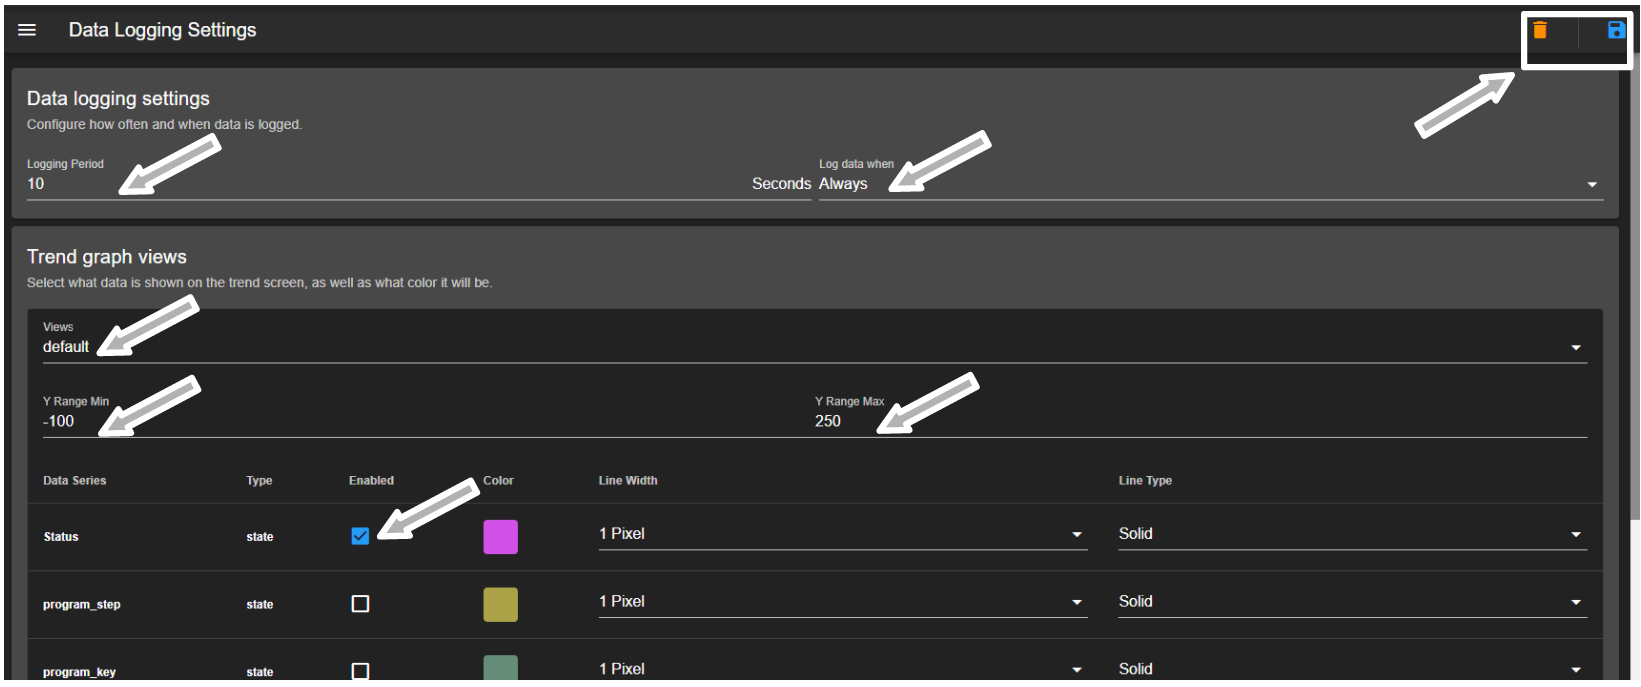Image resolution: width=1641 pixels, height=687 pixels.
Task: Click the Data logging settings heading
Action: click(x=118, y=98)
